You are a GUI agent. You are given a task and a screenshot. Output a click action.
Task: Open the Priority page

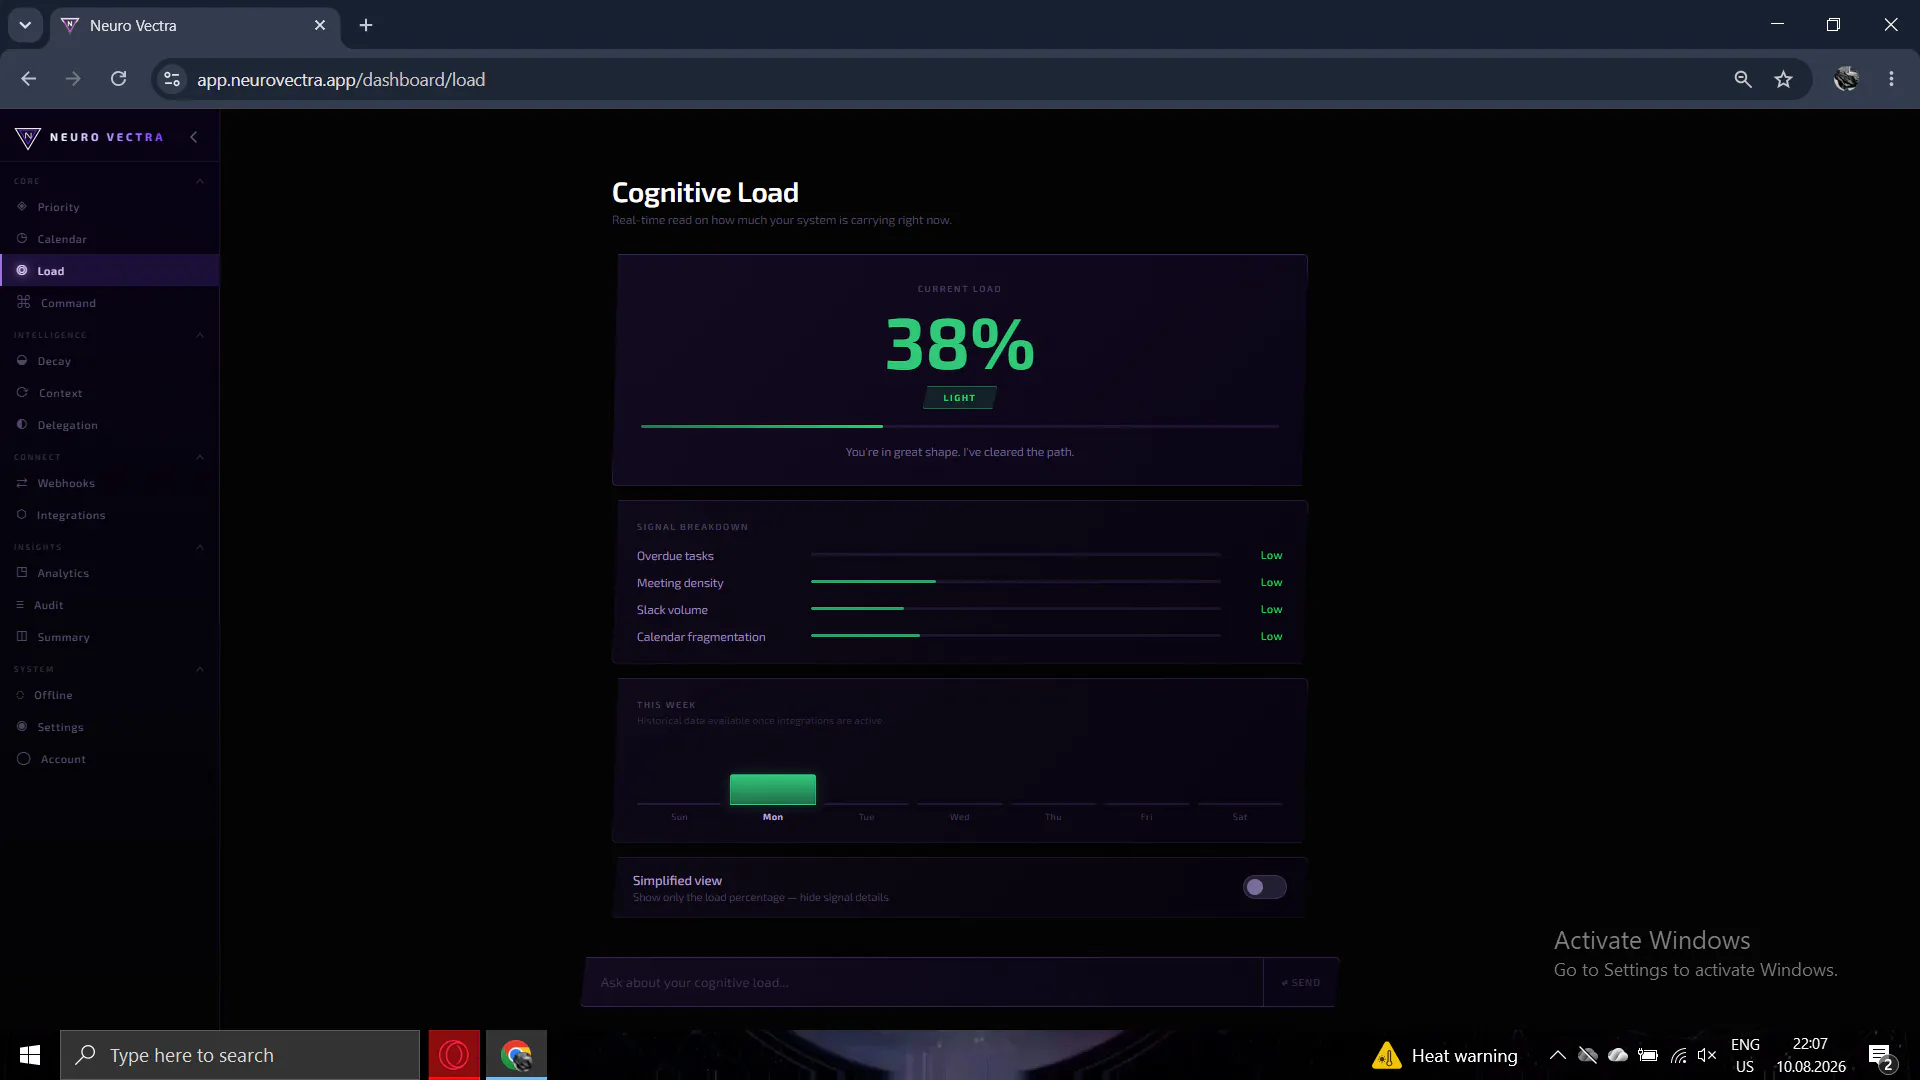tap(110, 207)
